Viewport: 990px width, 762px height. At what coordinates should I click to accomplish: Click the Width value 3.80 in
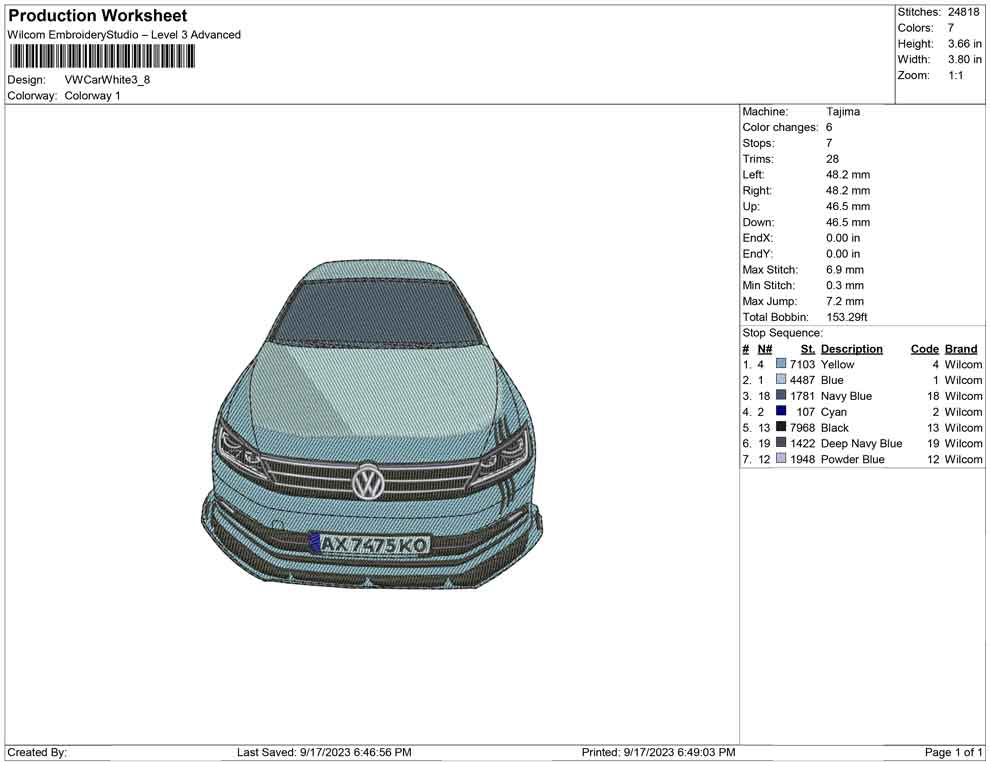(x=964, y=59)
